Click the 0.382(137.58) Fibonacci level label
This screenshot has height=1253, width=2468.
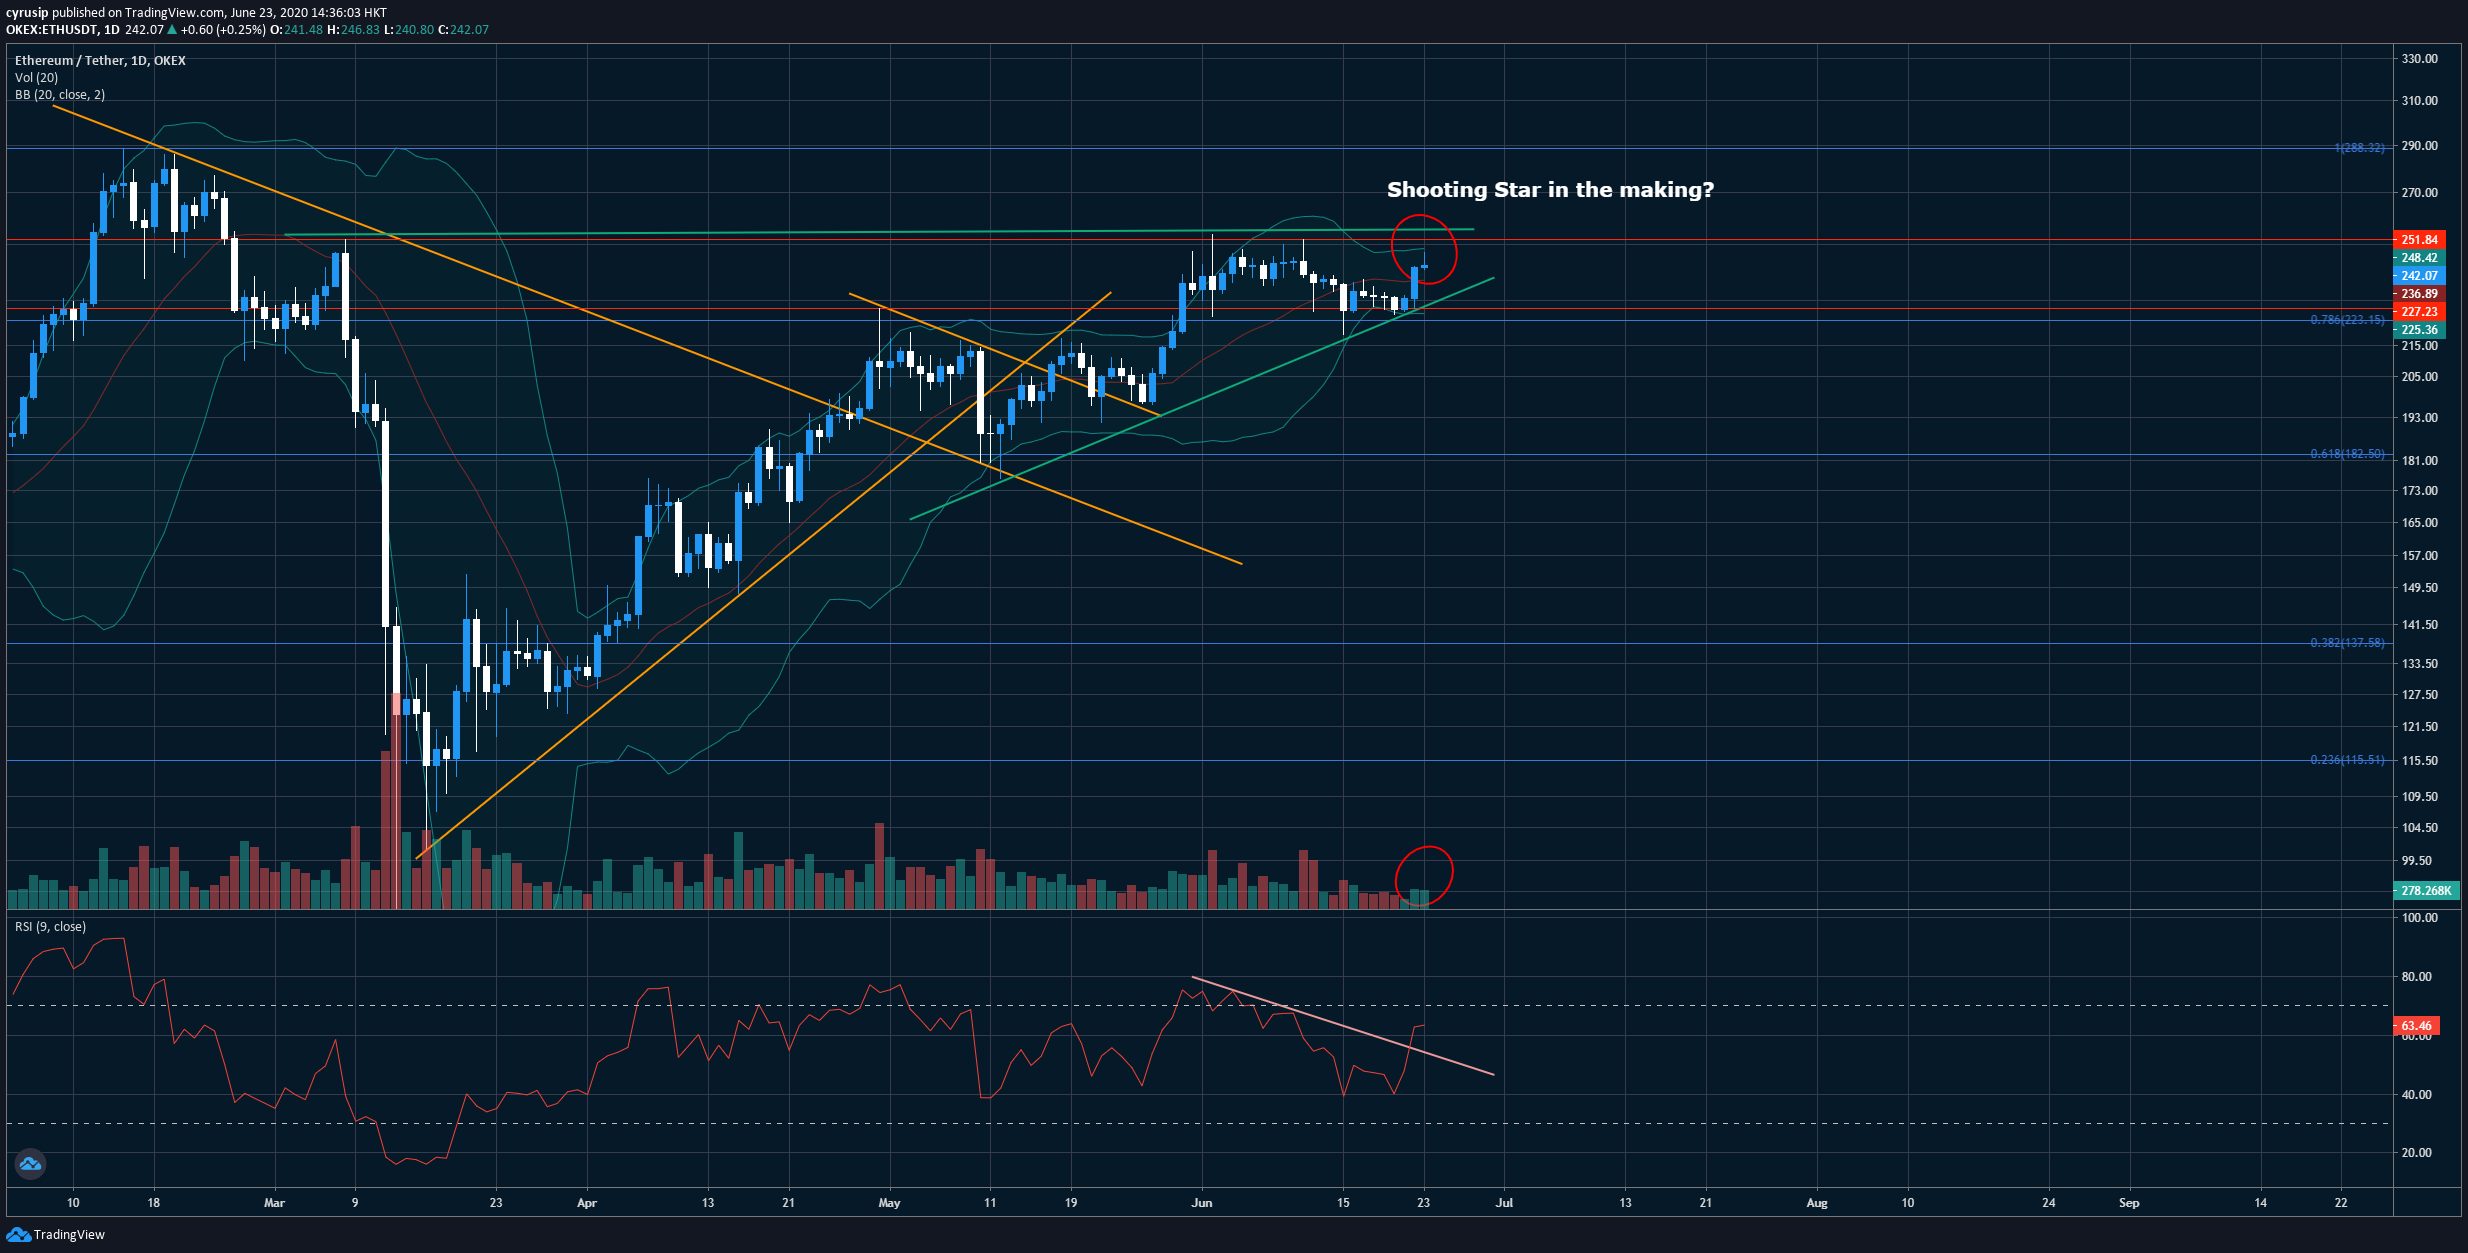(x=2347, y=643)
